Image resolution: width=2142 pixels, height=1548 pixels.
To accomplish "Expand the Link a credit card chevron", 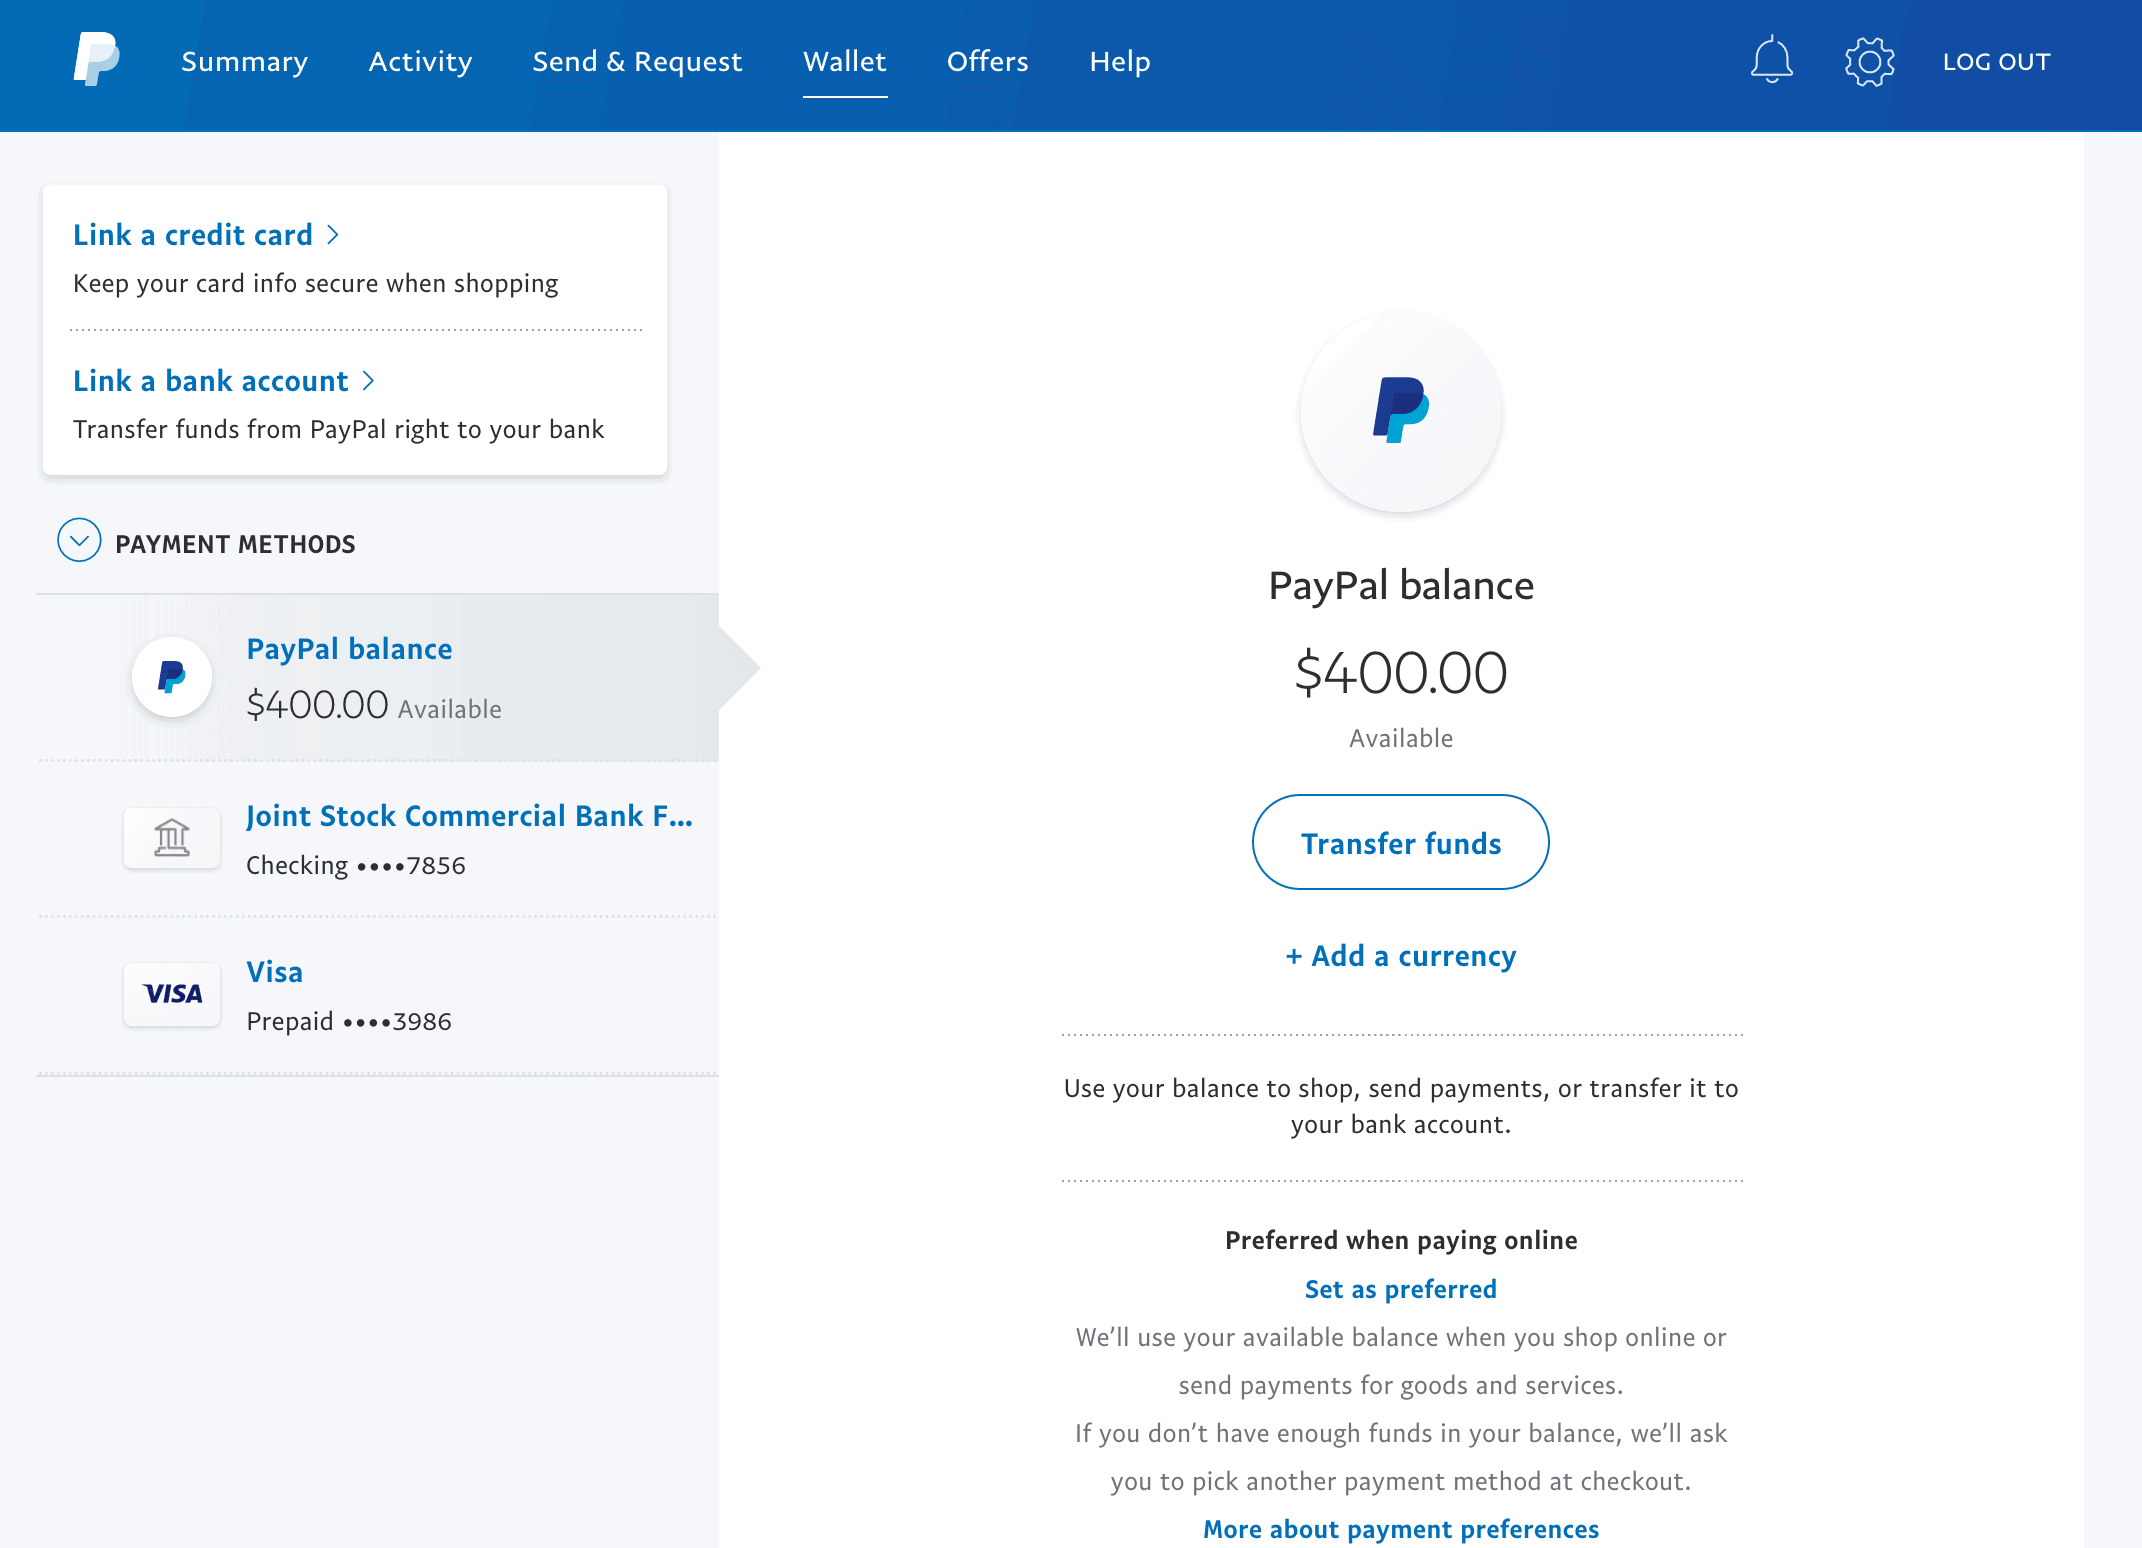I will click(334, 234).
